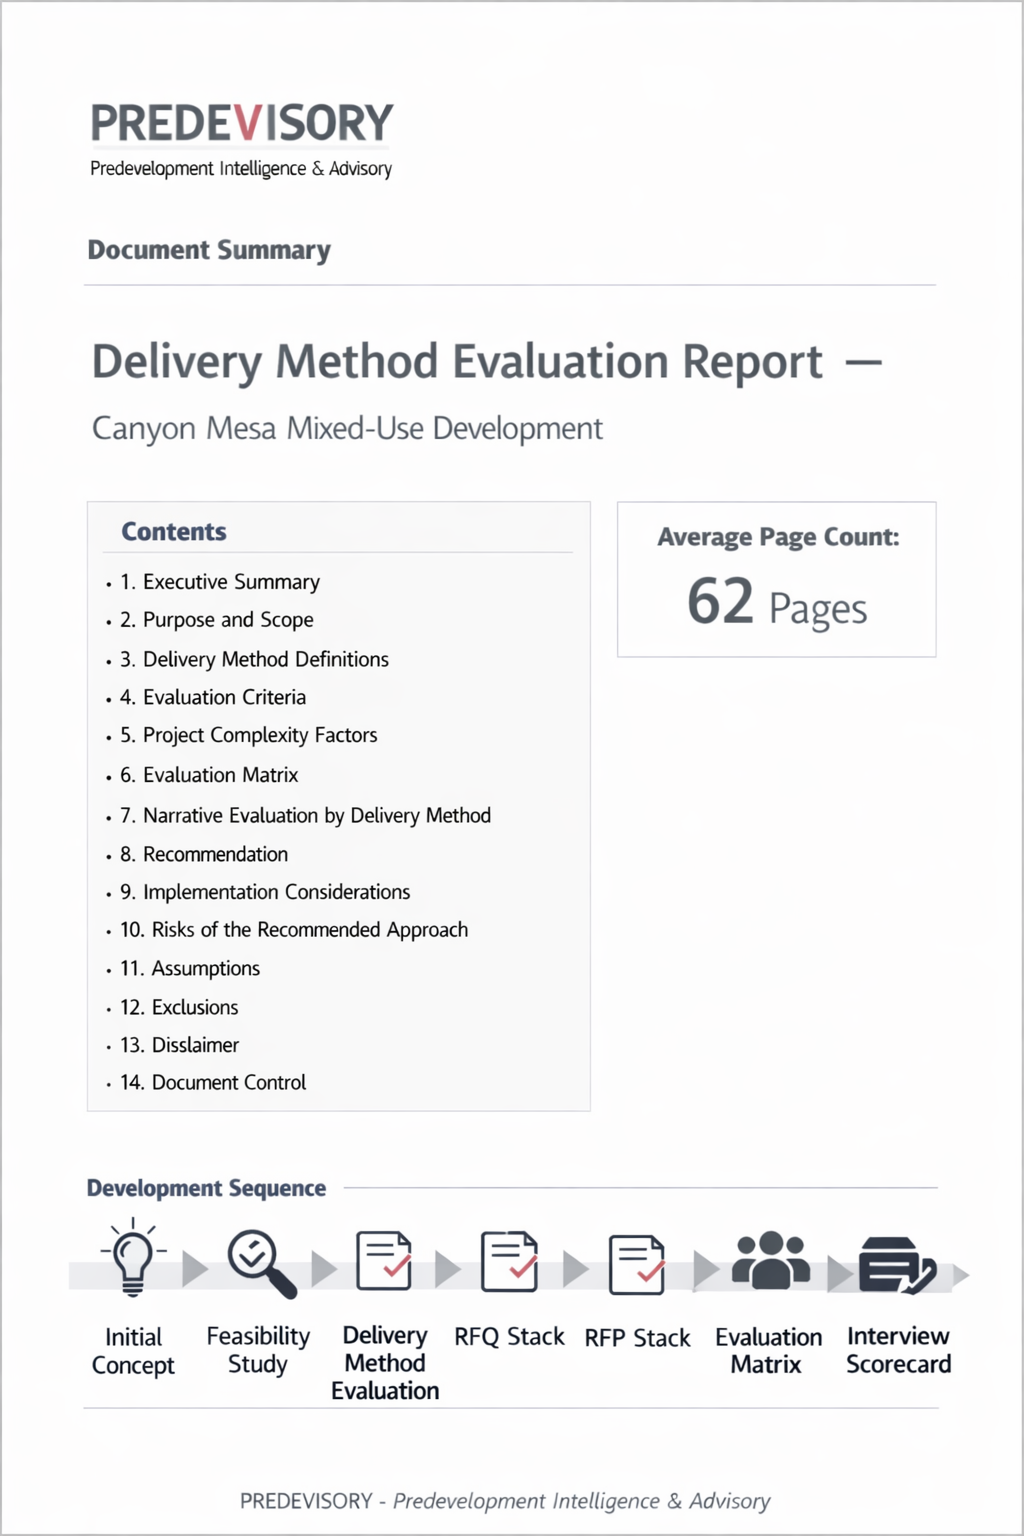The width and height of the screenshot is (1024, 1536).
Task: Click the 'Development Sequence' heading
Action: 206,1188
